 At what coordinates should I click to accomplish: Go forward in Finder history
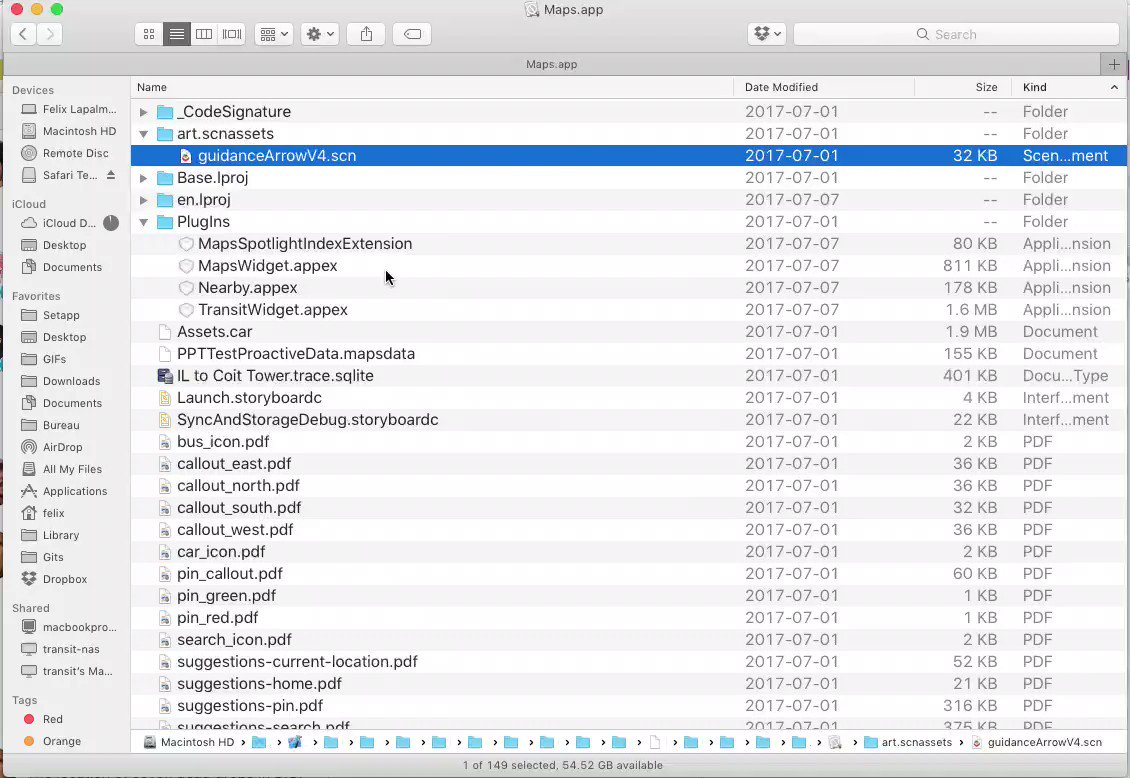pos(50,34)
